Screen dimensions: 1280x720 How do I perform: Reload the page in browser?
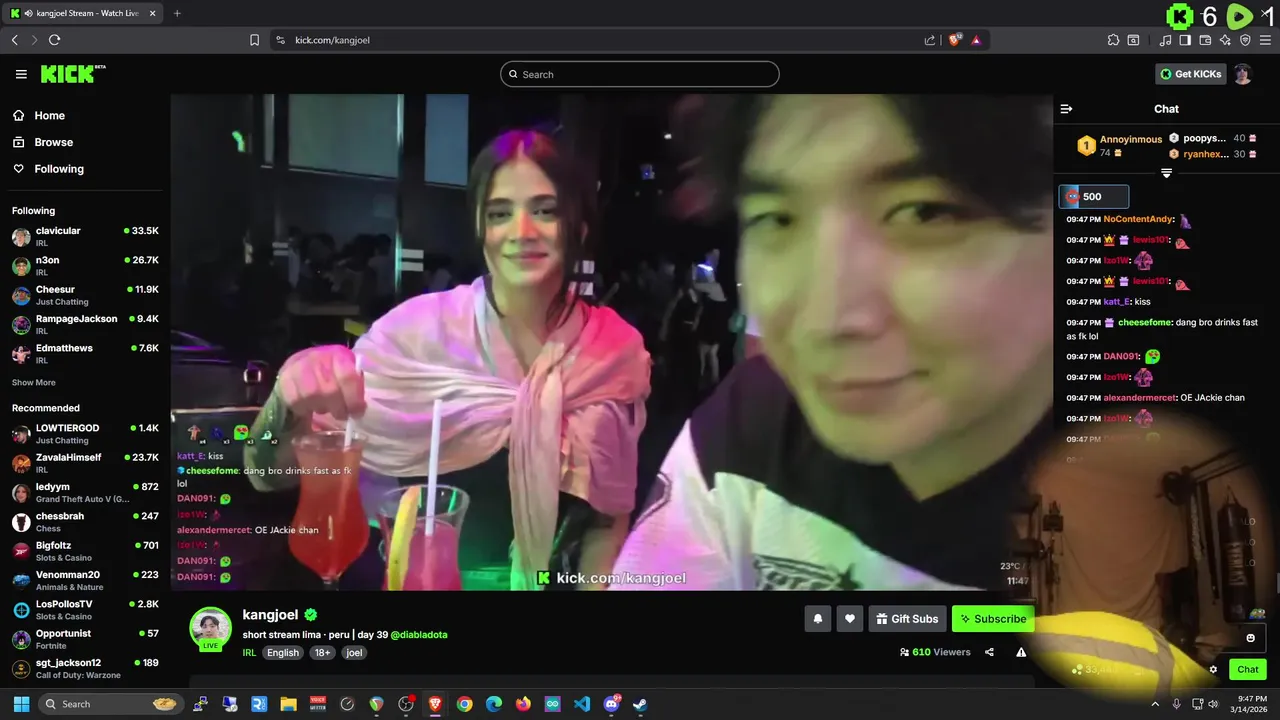tap(54, 40)
